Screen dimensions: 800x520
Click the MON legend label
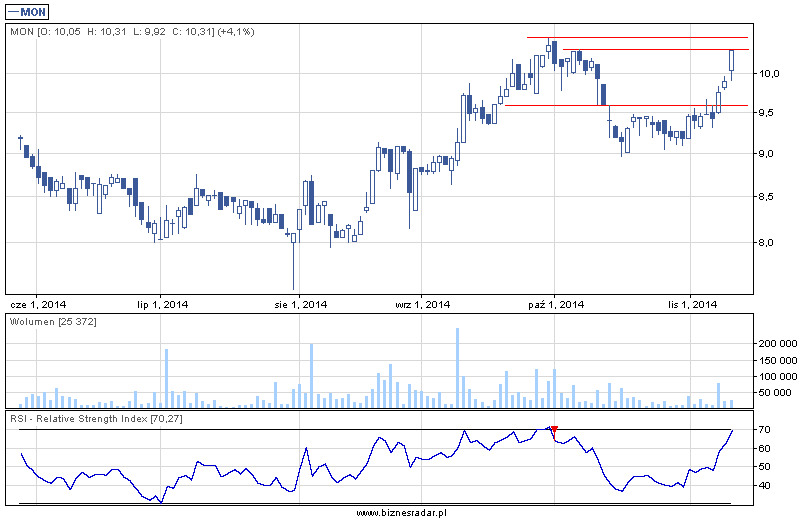tap(27, 12)
